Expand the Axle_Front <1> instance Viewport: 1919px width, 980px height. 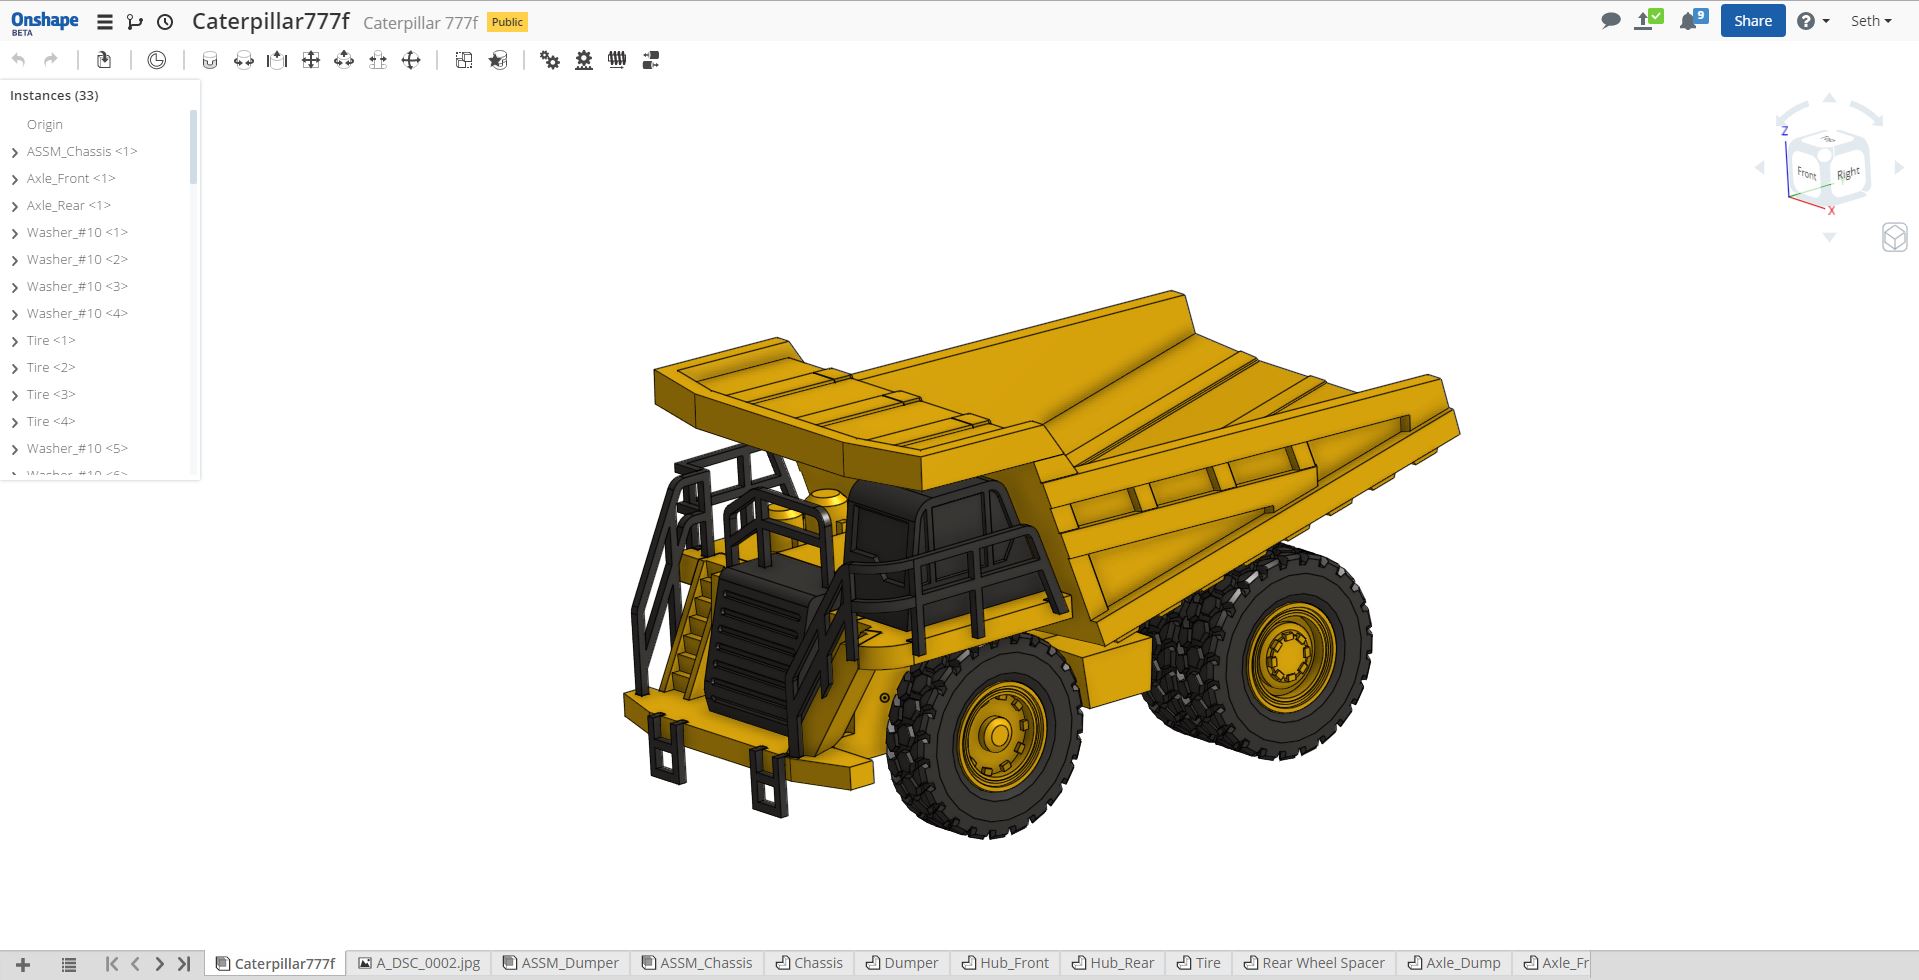(x=15, y=179)
